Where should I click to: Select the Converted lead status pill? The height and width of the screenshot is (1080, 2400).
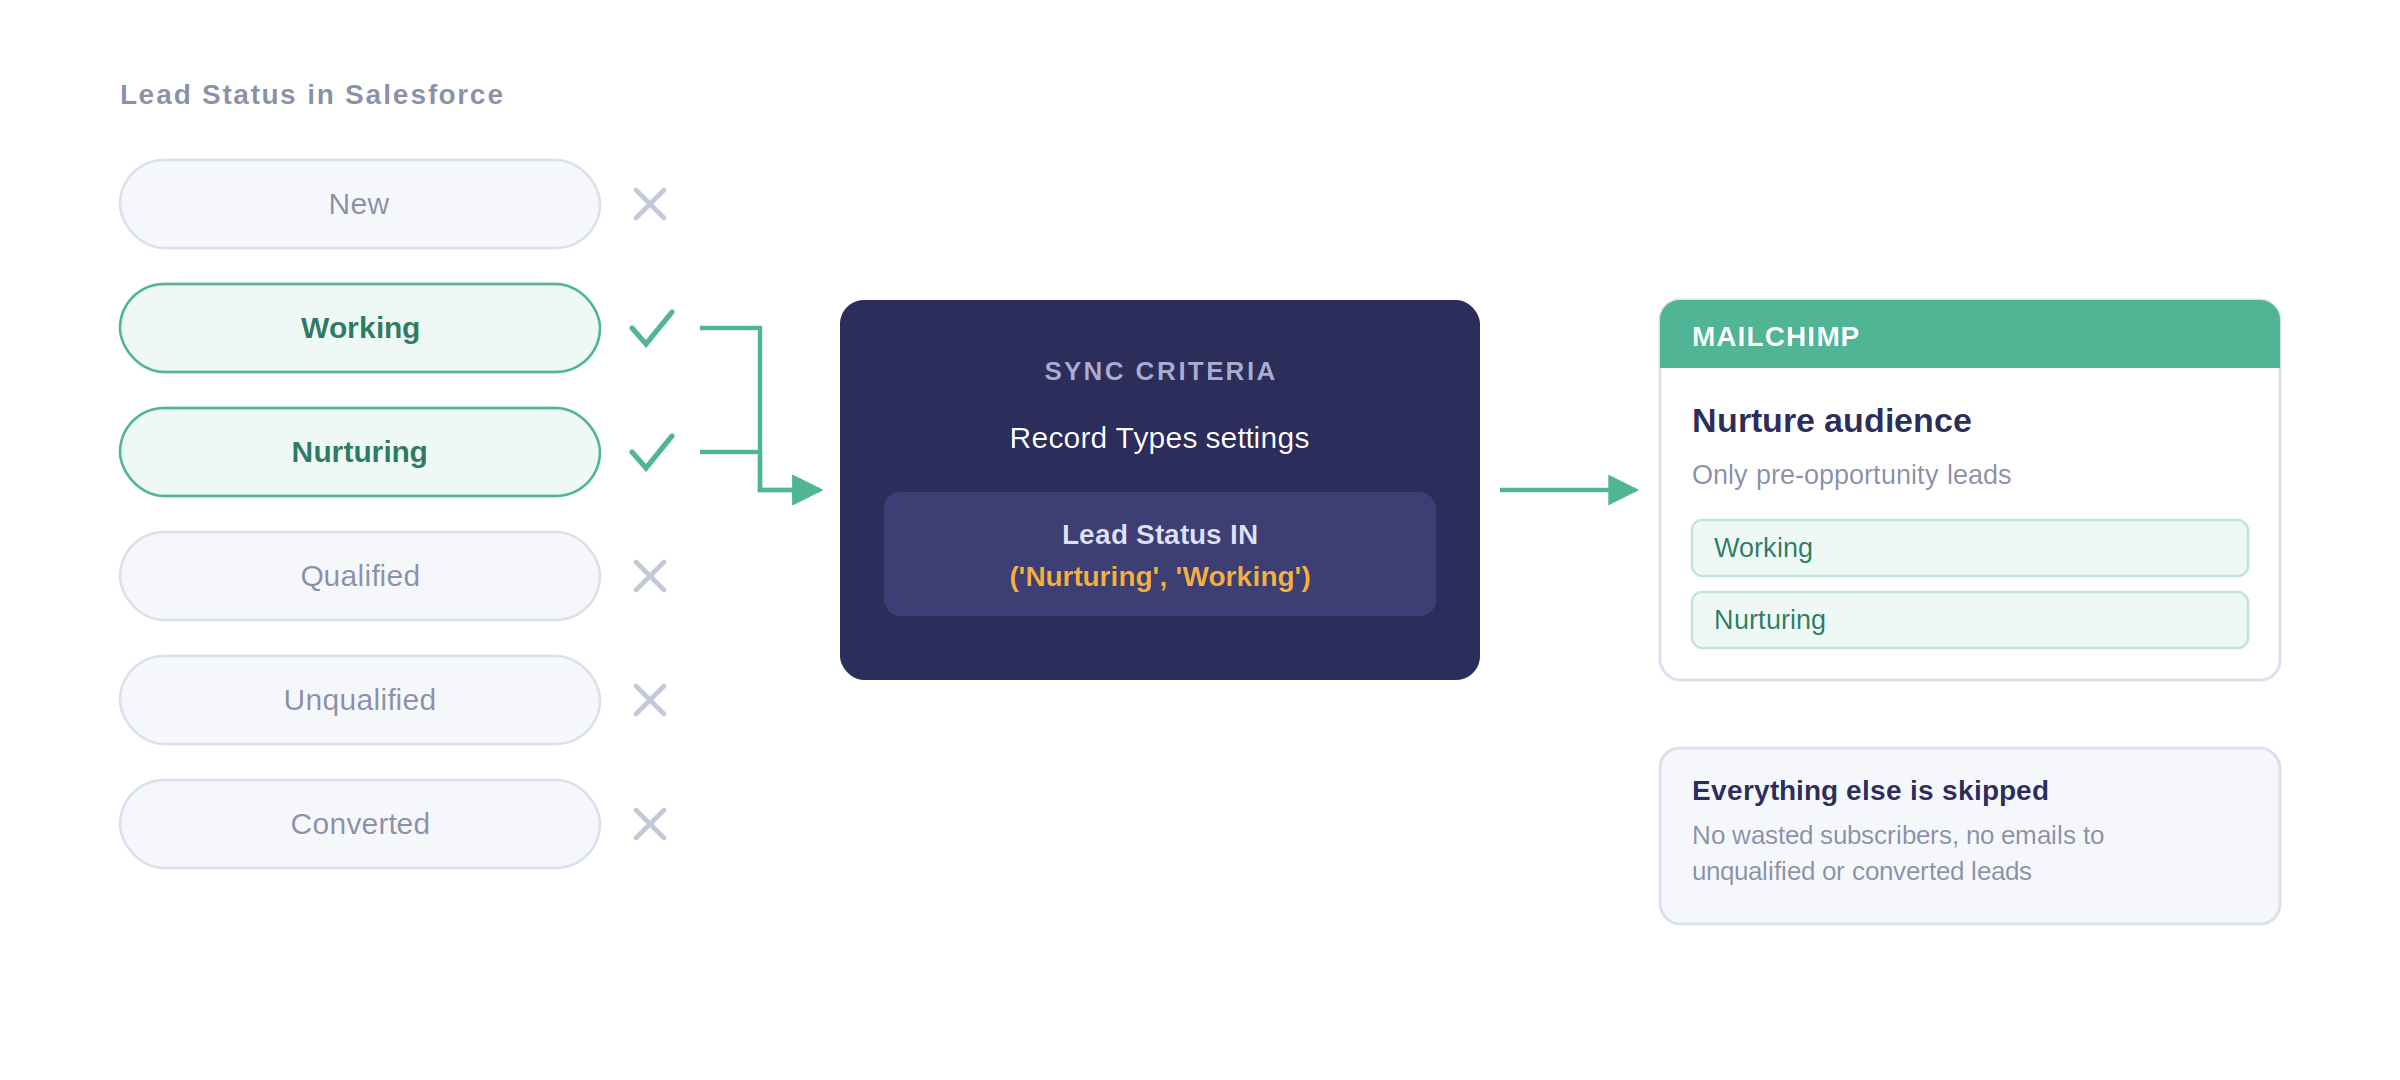pos(360,824)
